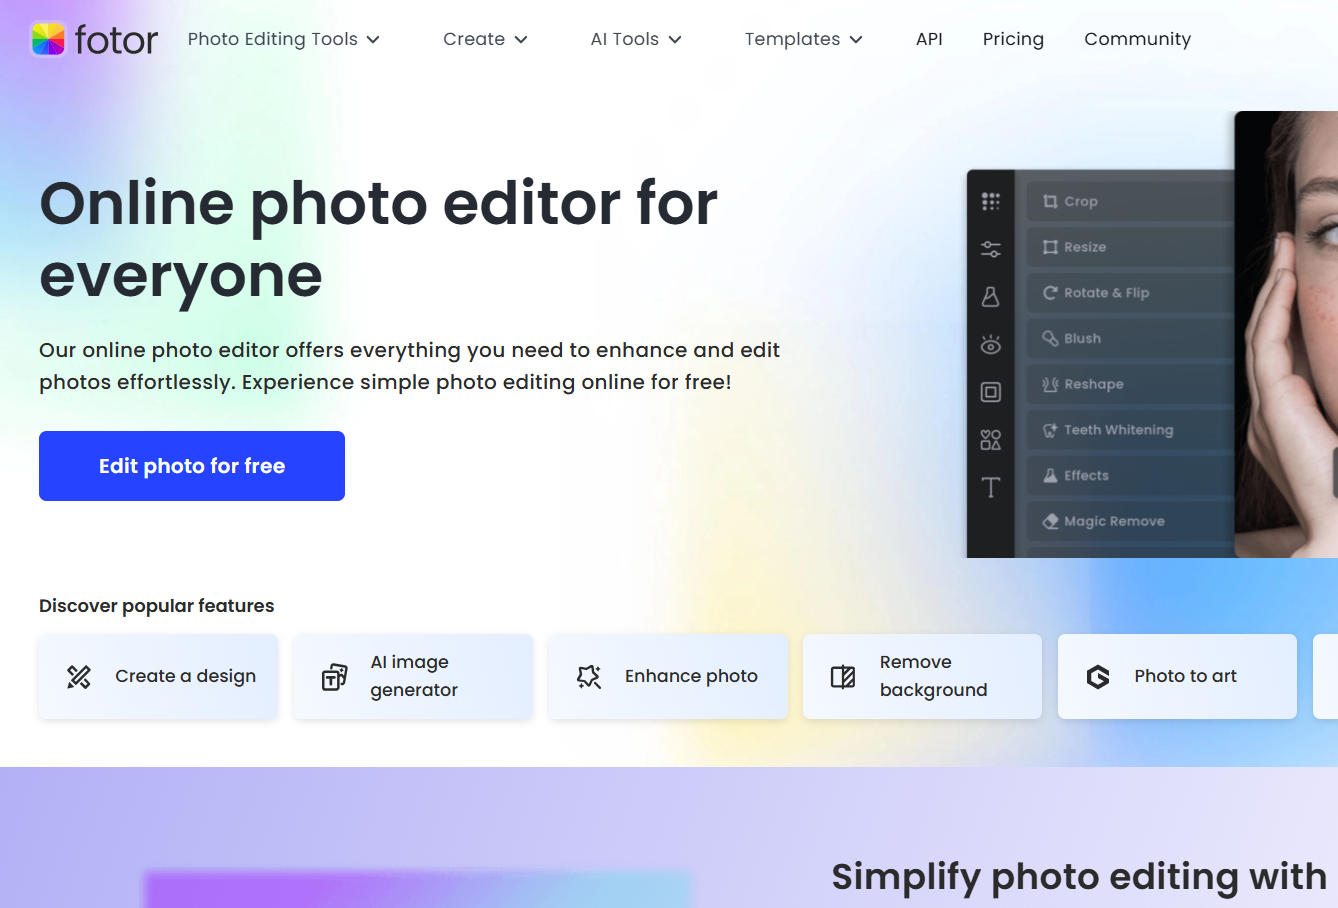Click the Edit photo for free button

coord(192,466)
